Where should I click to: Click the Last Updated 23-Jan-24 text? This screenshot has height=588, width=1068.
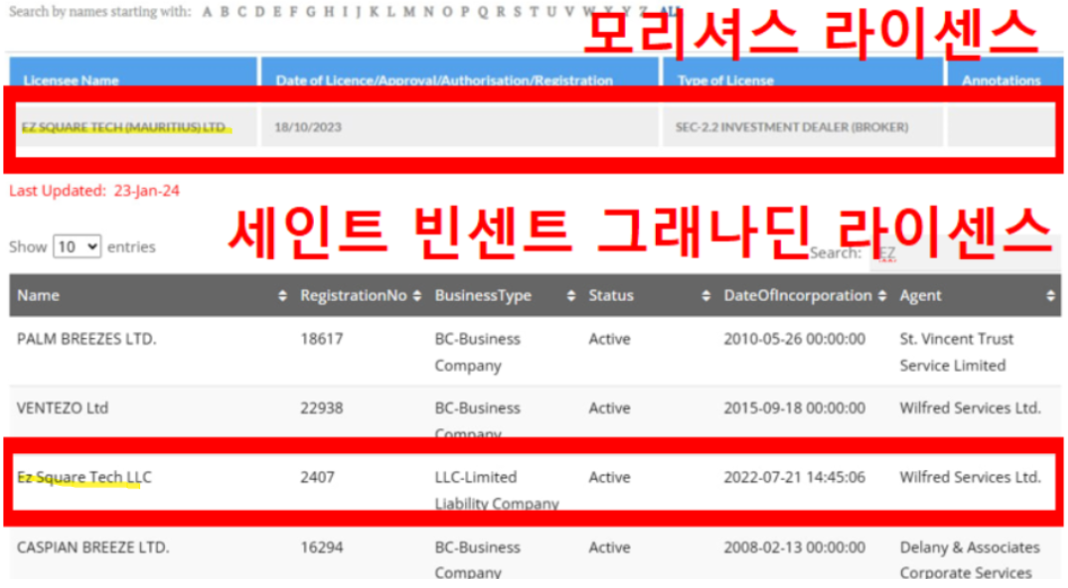click(x=94, y=191)
